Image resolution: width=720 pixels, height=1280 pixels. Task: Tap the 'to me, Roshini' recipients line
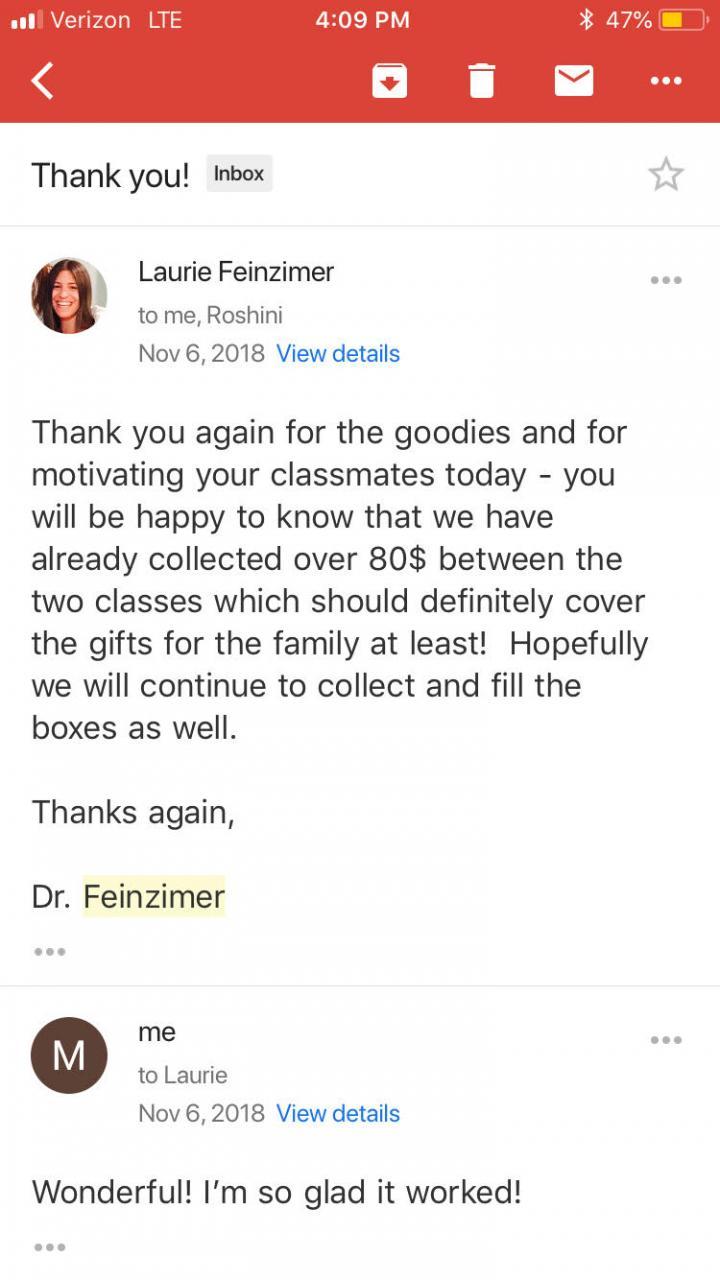coord(210,315)
